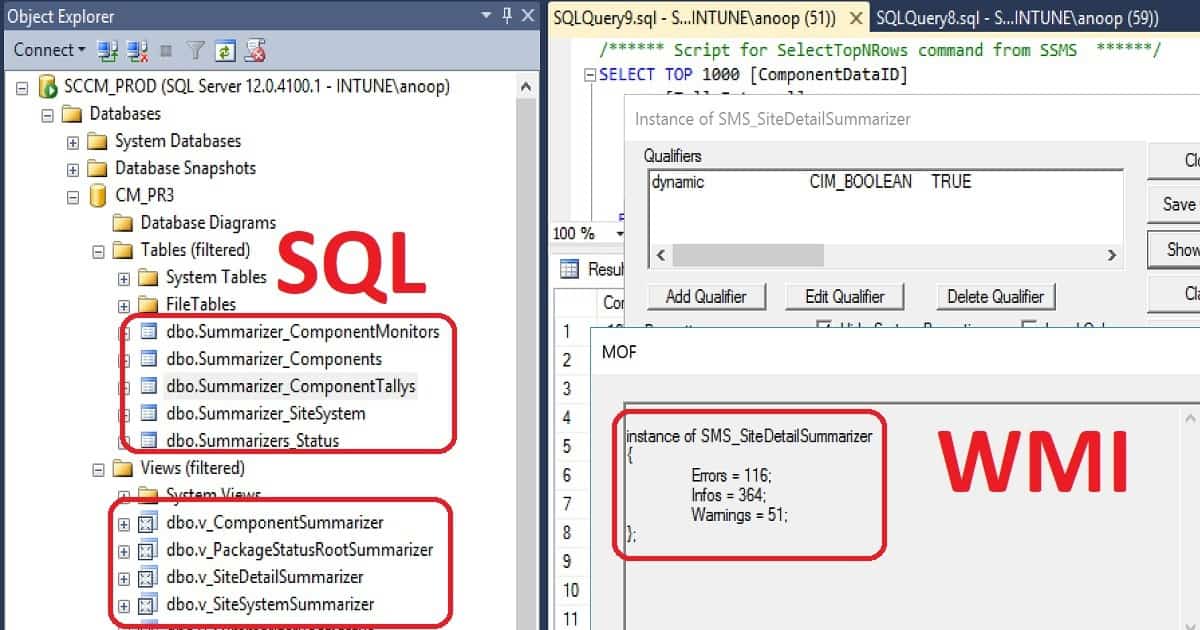
Task: Click view icon of dbo.v_ComponentSummarizer
Action: (x=149, y=523)
